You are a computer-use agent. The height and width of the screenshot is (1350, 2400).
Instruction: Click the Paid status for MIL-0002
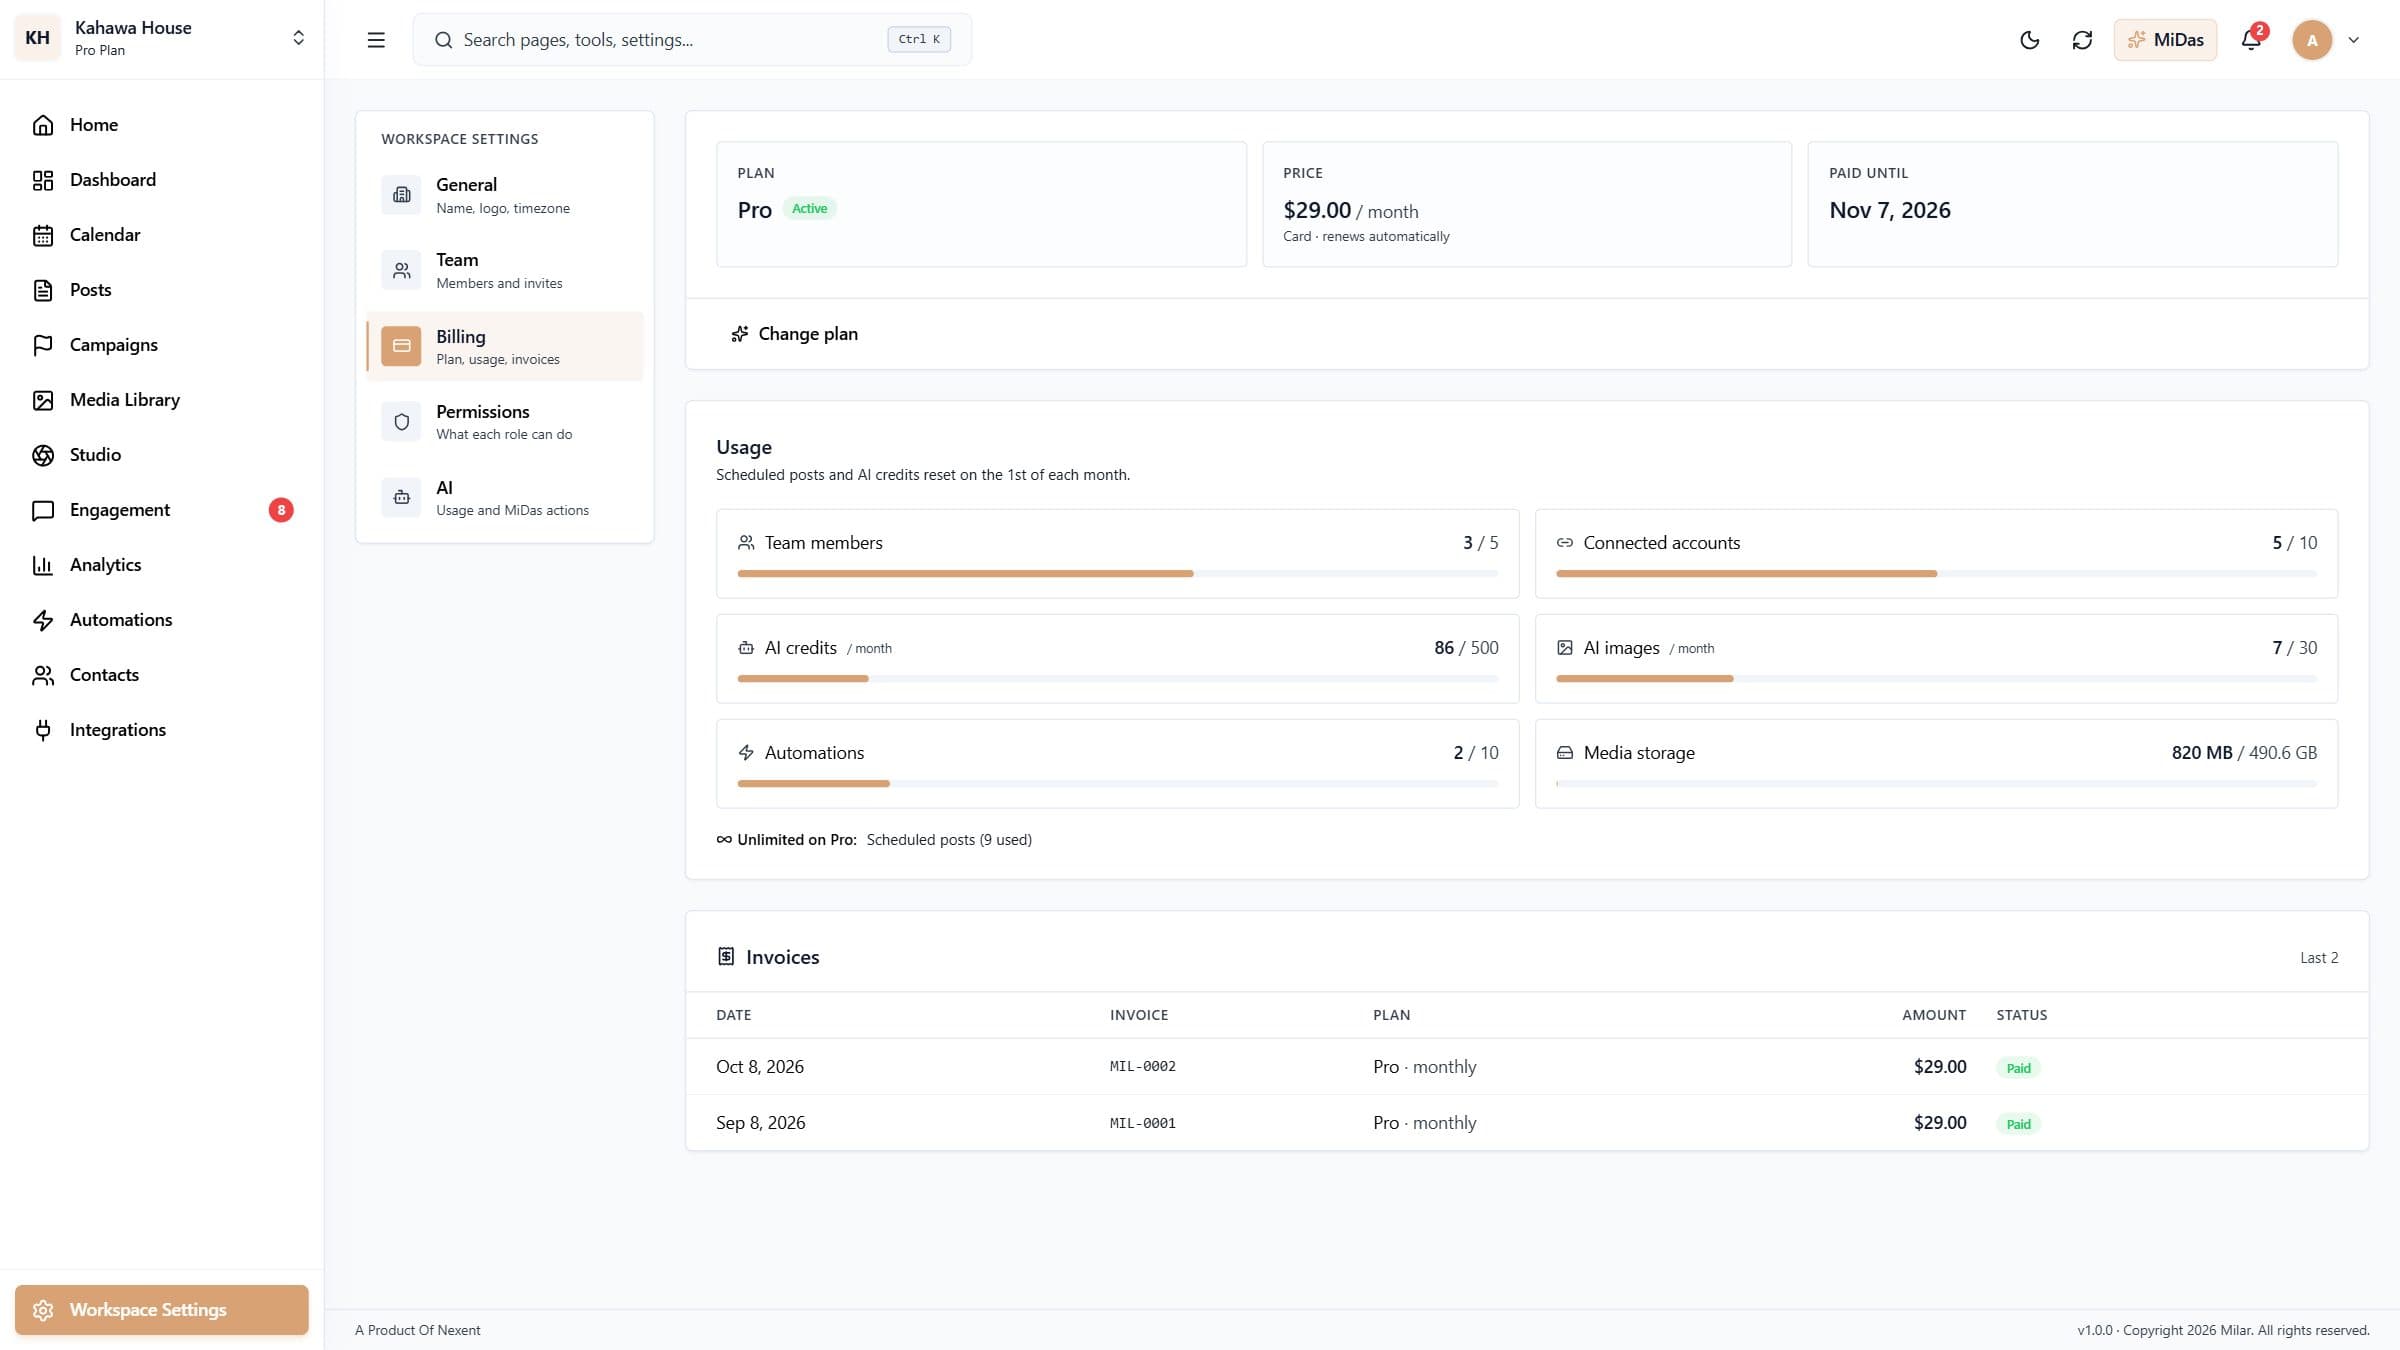coord(2018,1068)
